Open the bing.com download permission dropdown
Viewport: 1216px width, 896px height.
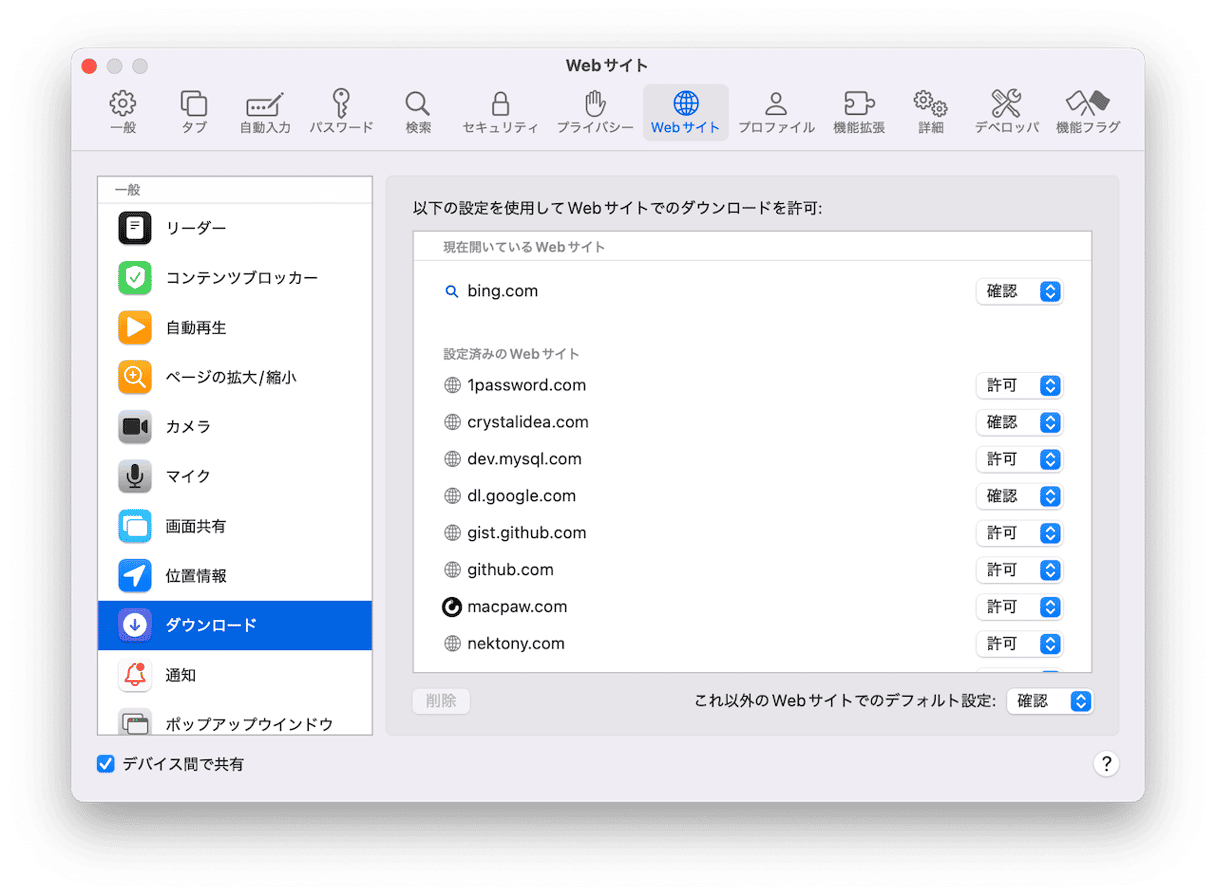(1019, 291)
